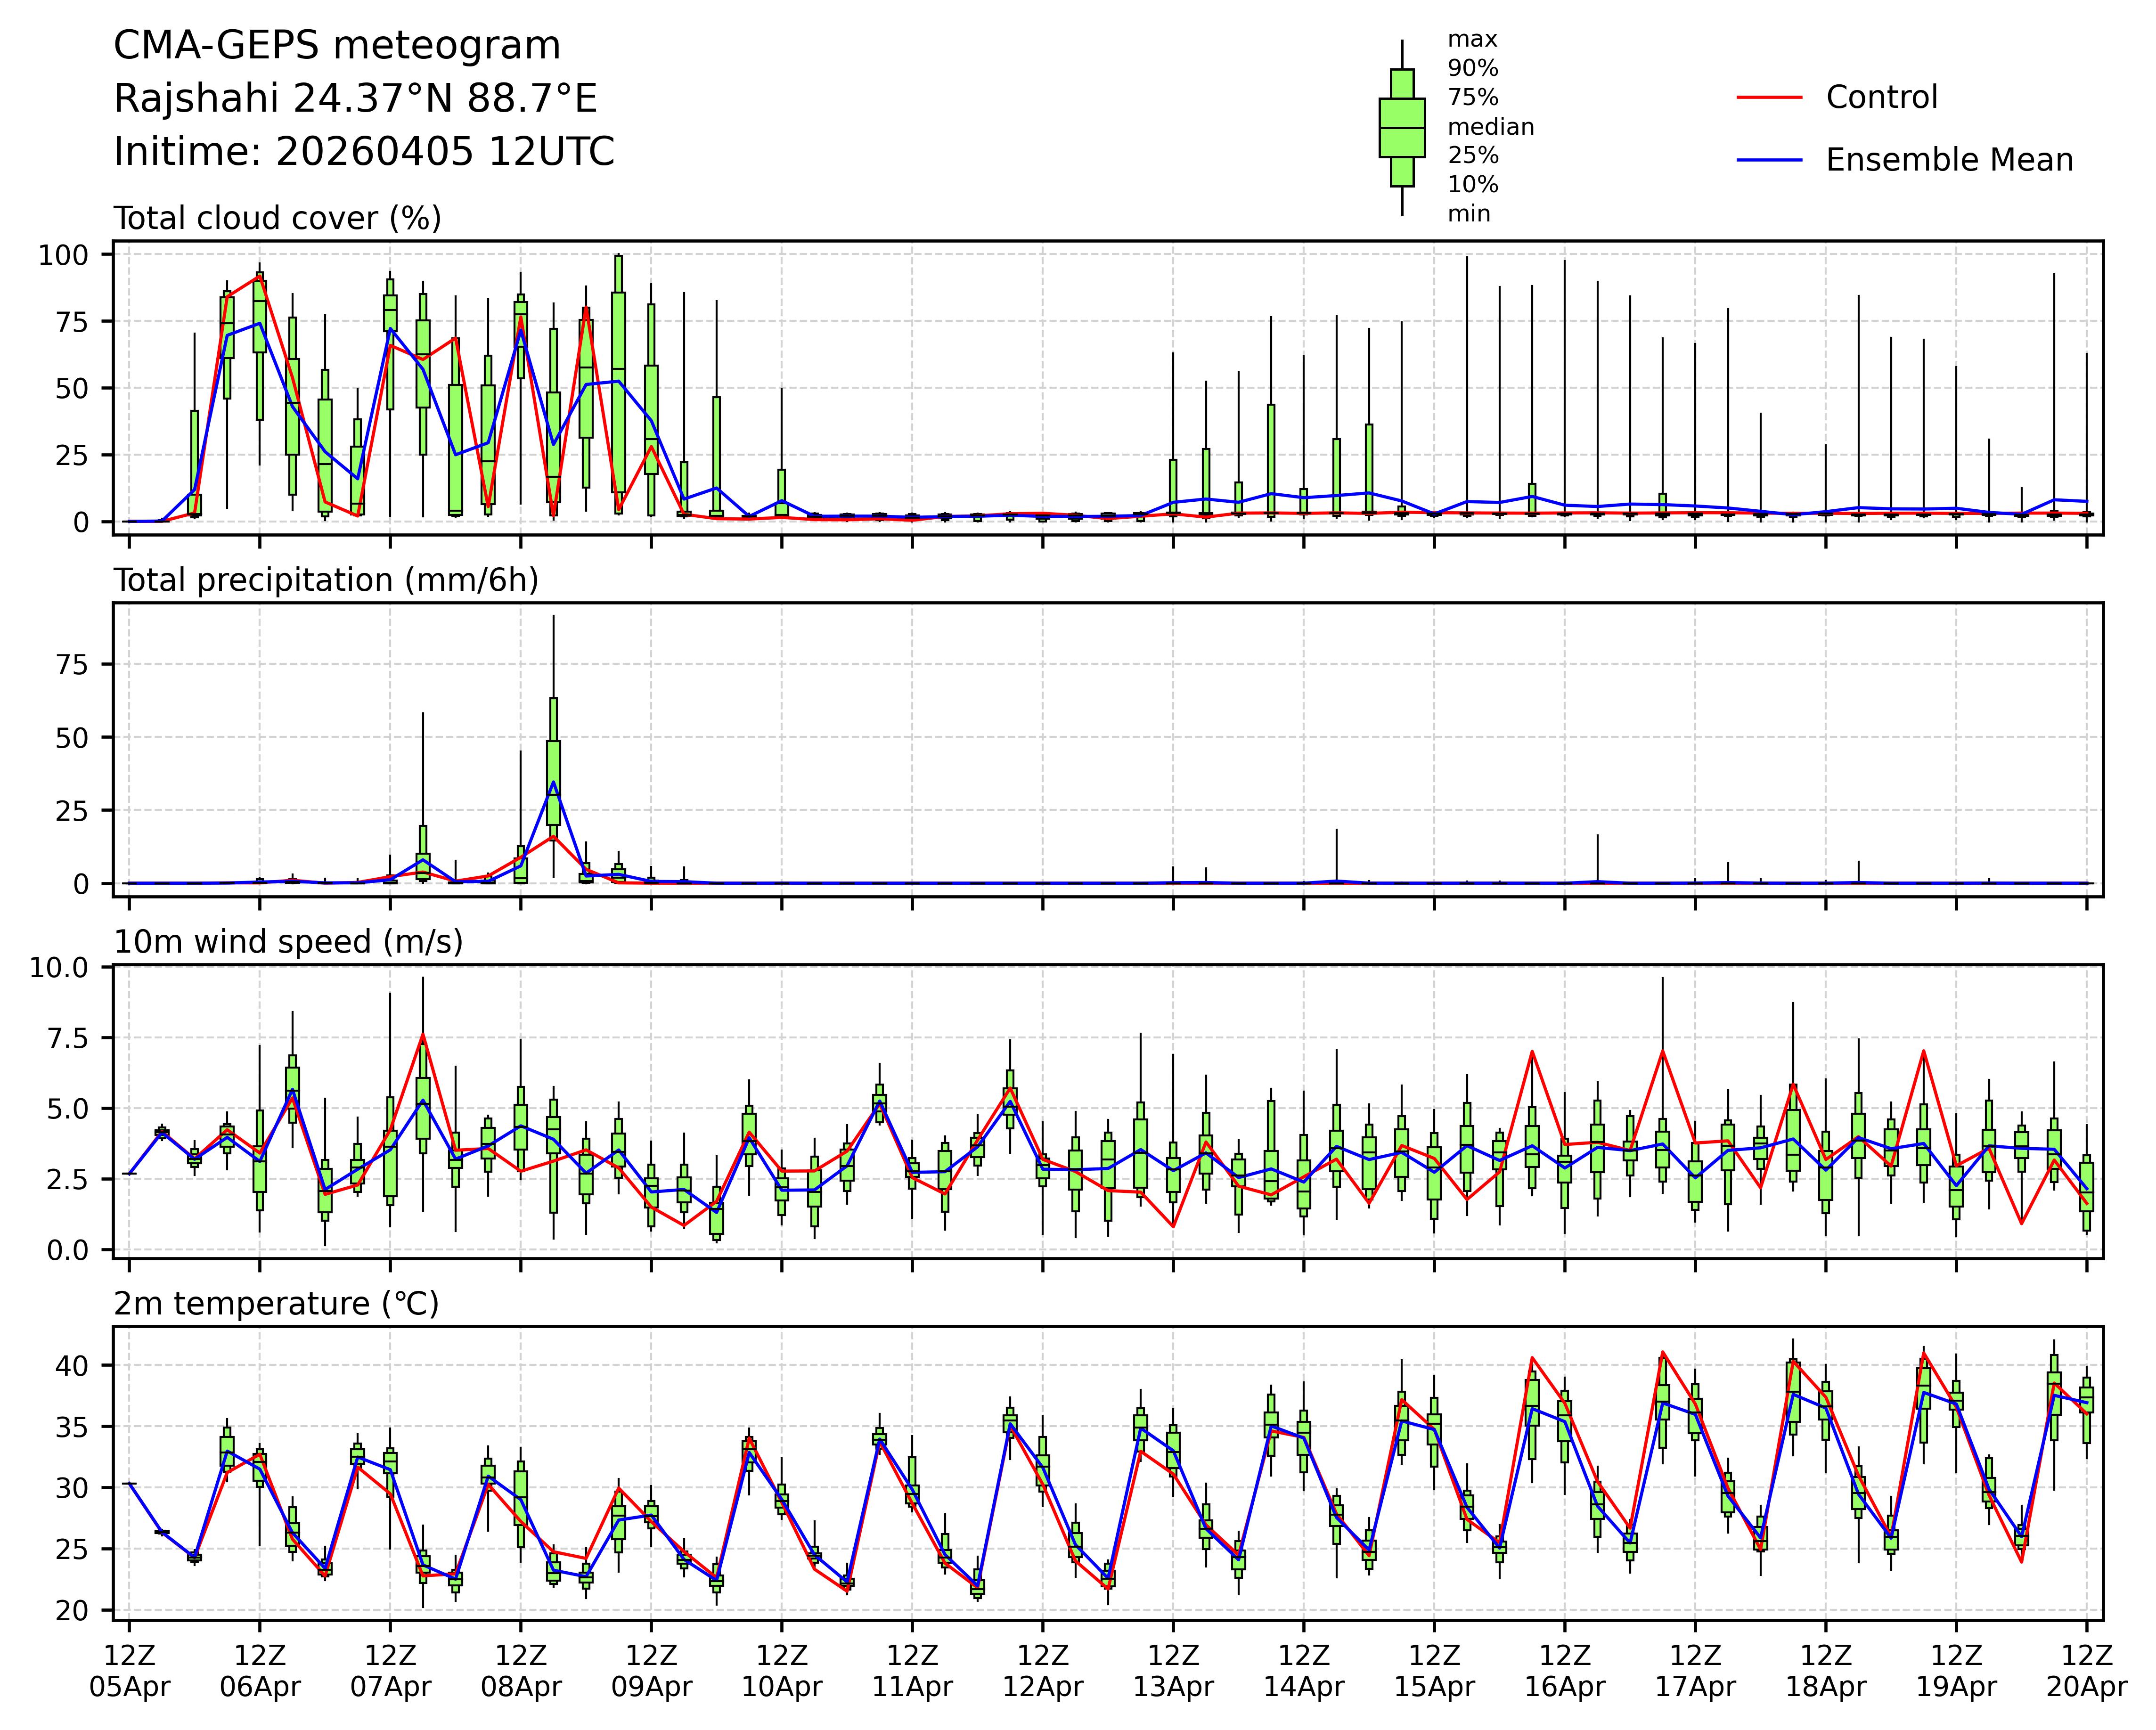The width and height of the screenshot is (2156, 1730).
Task: Click the Total cloud cover panel title
Action: point(277,218)
